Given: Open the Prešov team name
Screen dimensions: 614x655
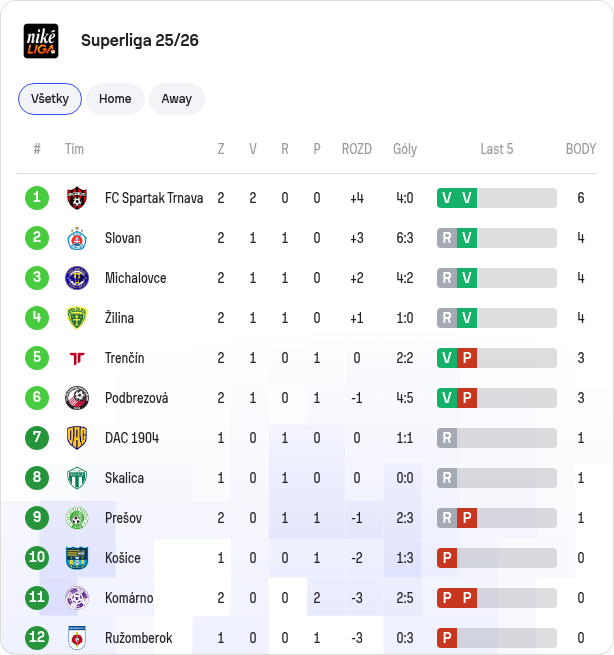Looking at the screenshot, I should (123, 518).
